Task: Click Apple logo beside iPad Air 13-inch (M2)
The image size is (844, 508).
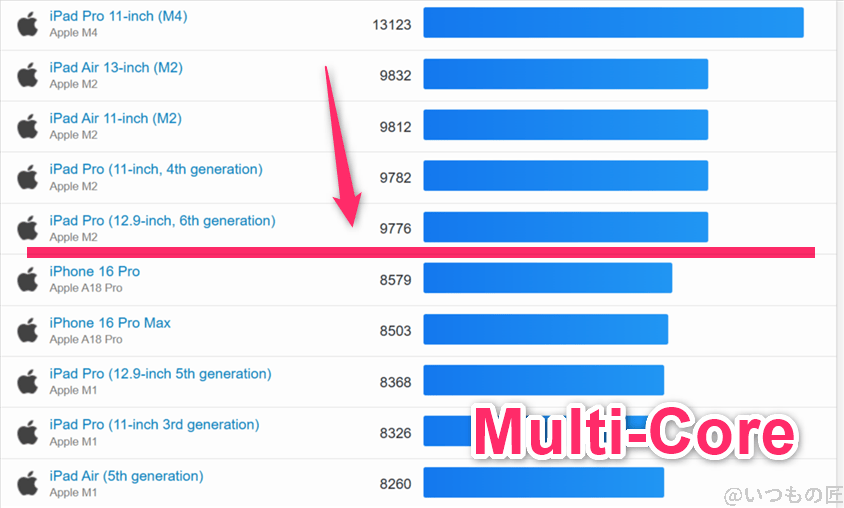Action: click(27, 75)
